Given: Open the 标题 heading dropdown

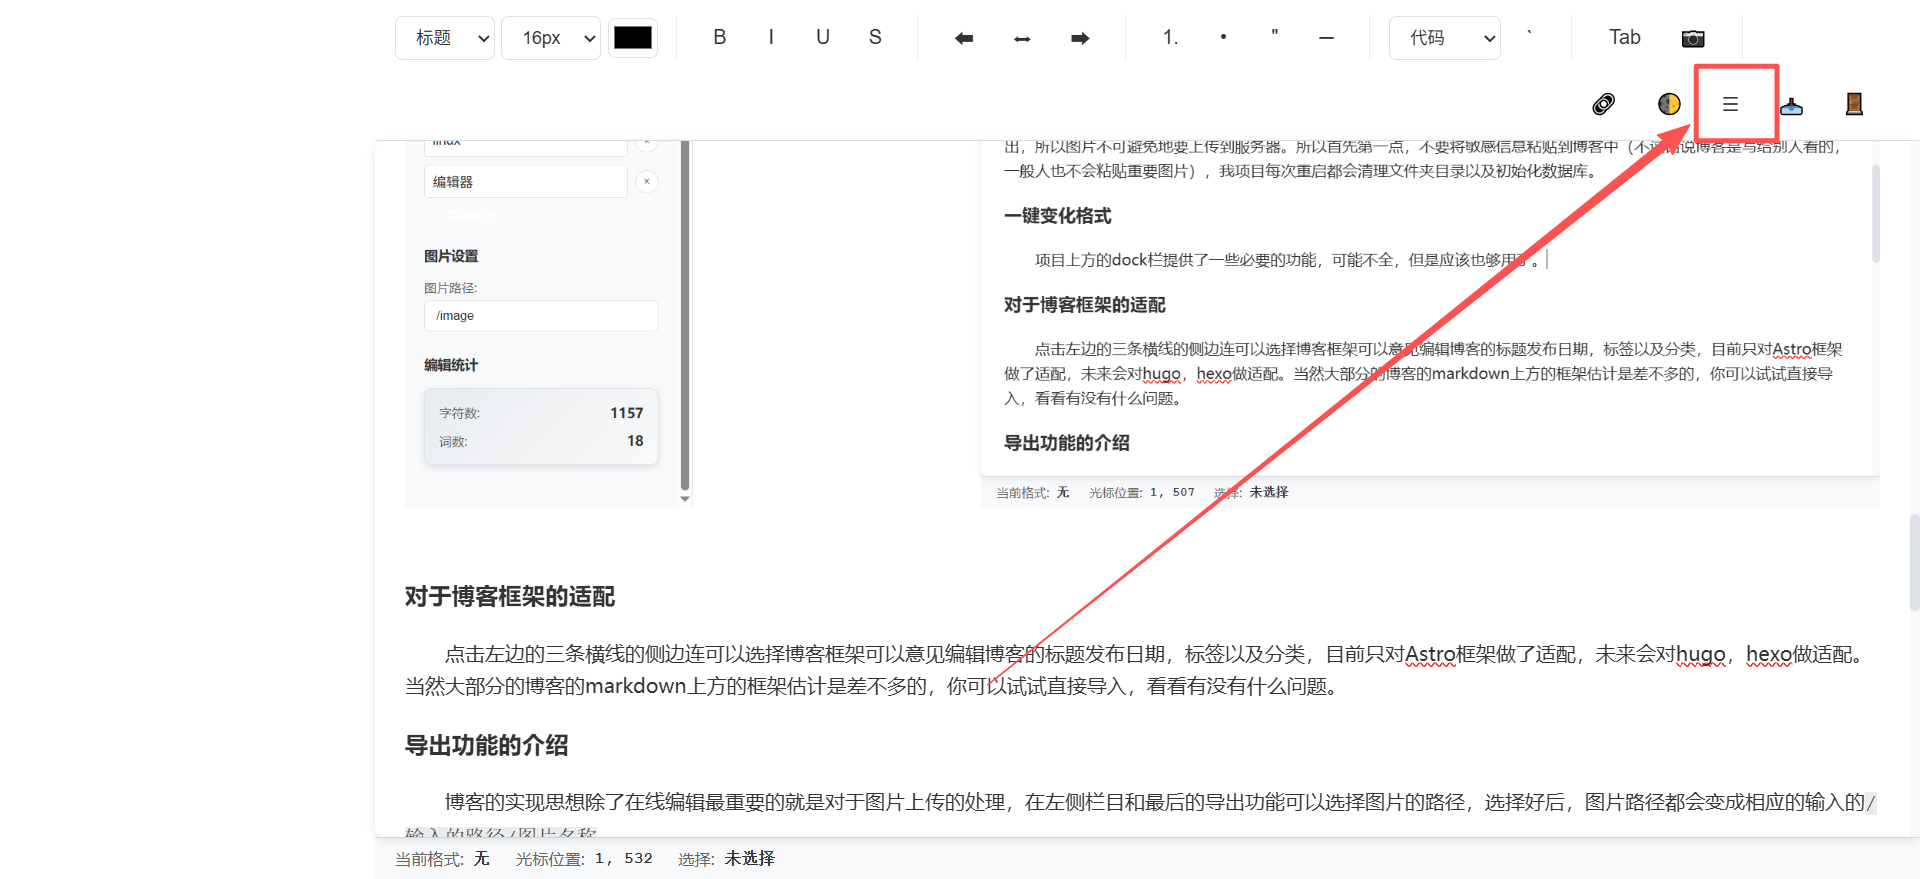Looking at the screenshot, I should tap(445, 38).
